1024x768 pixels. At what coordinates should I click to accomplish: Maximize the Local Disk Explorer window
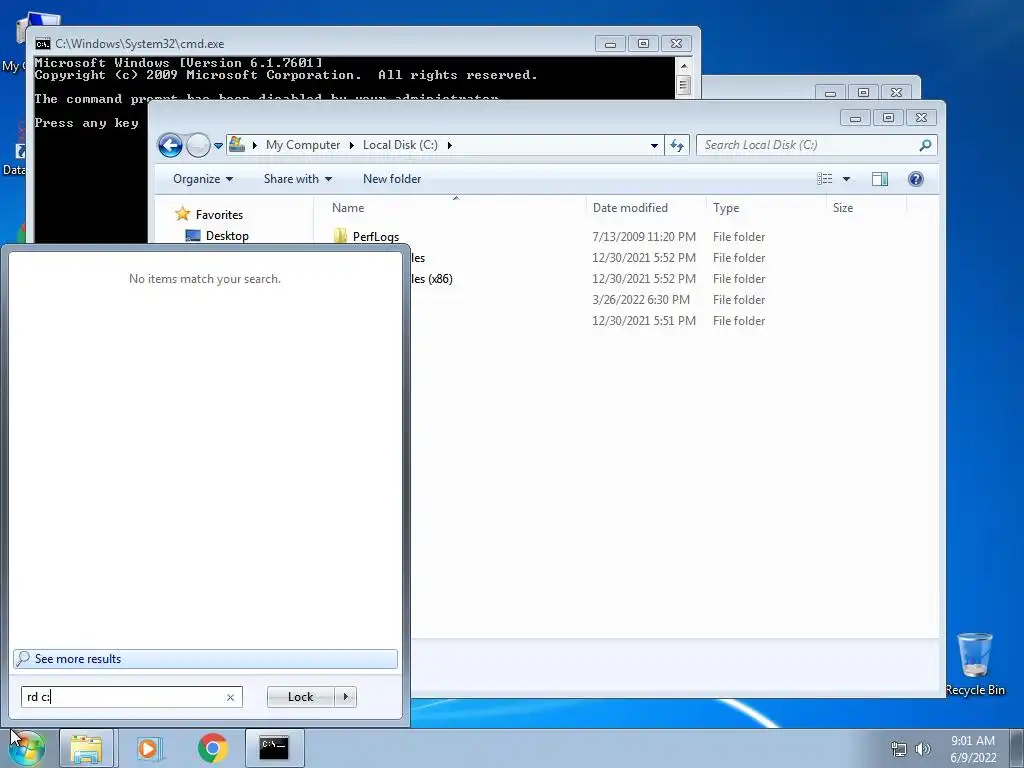(888, 118)
